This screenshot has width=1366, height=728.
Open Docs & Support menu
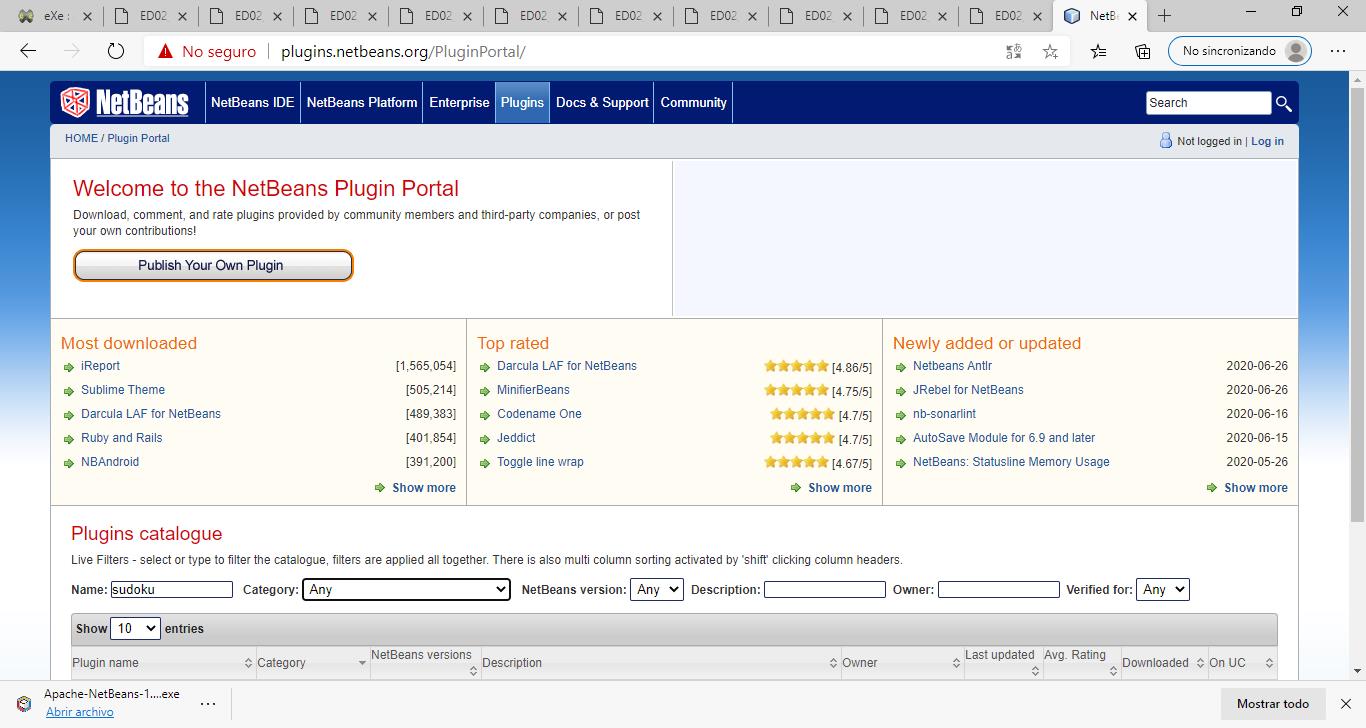602,102
